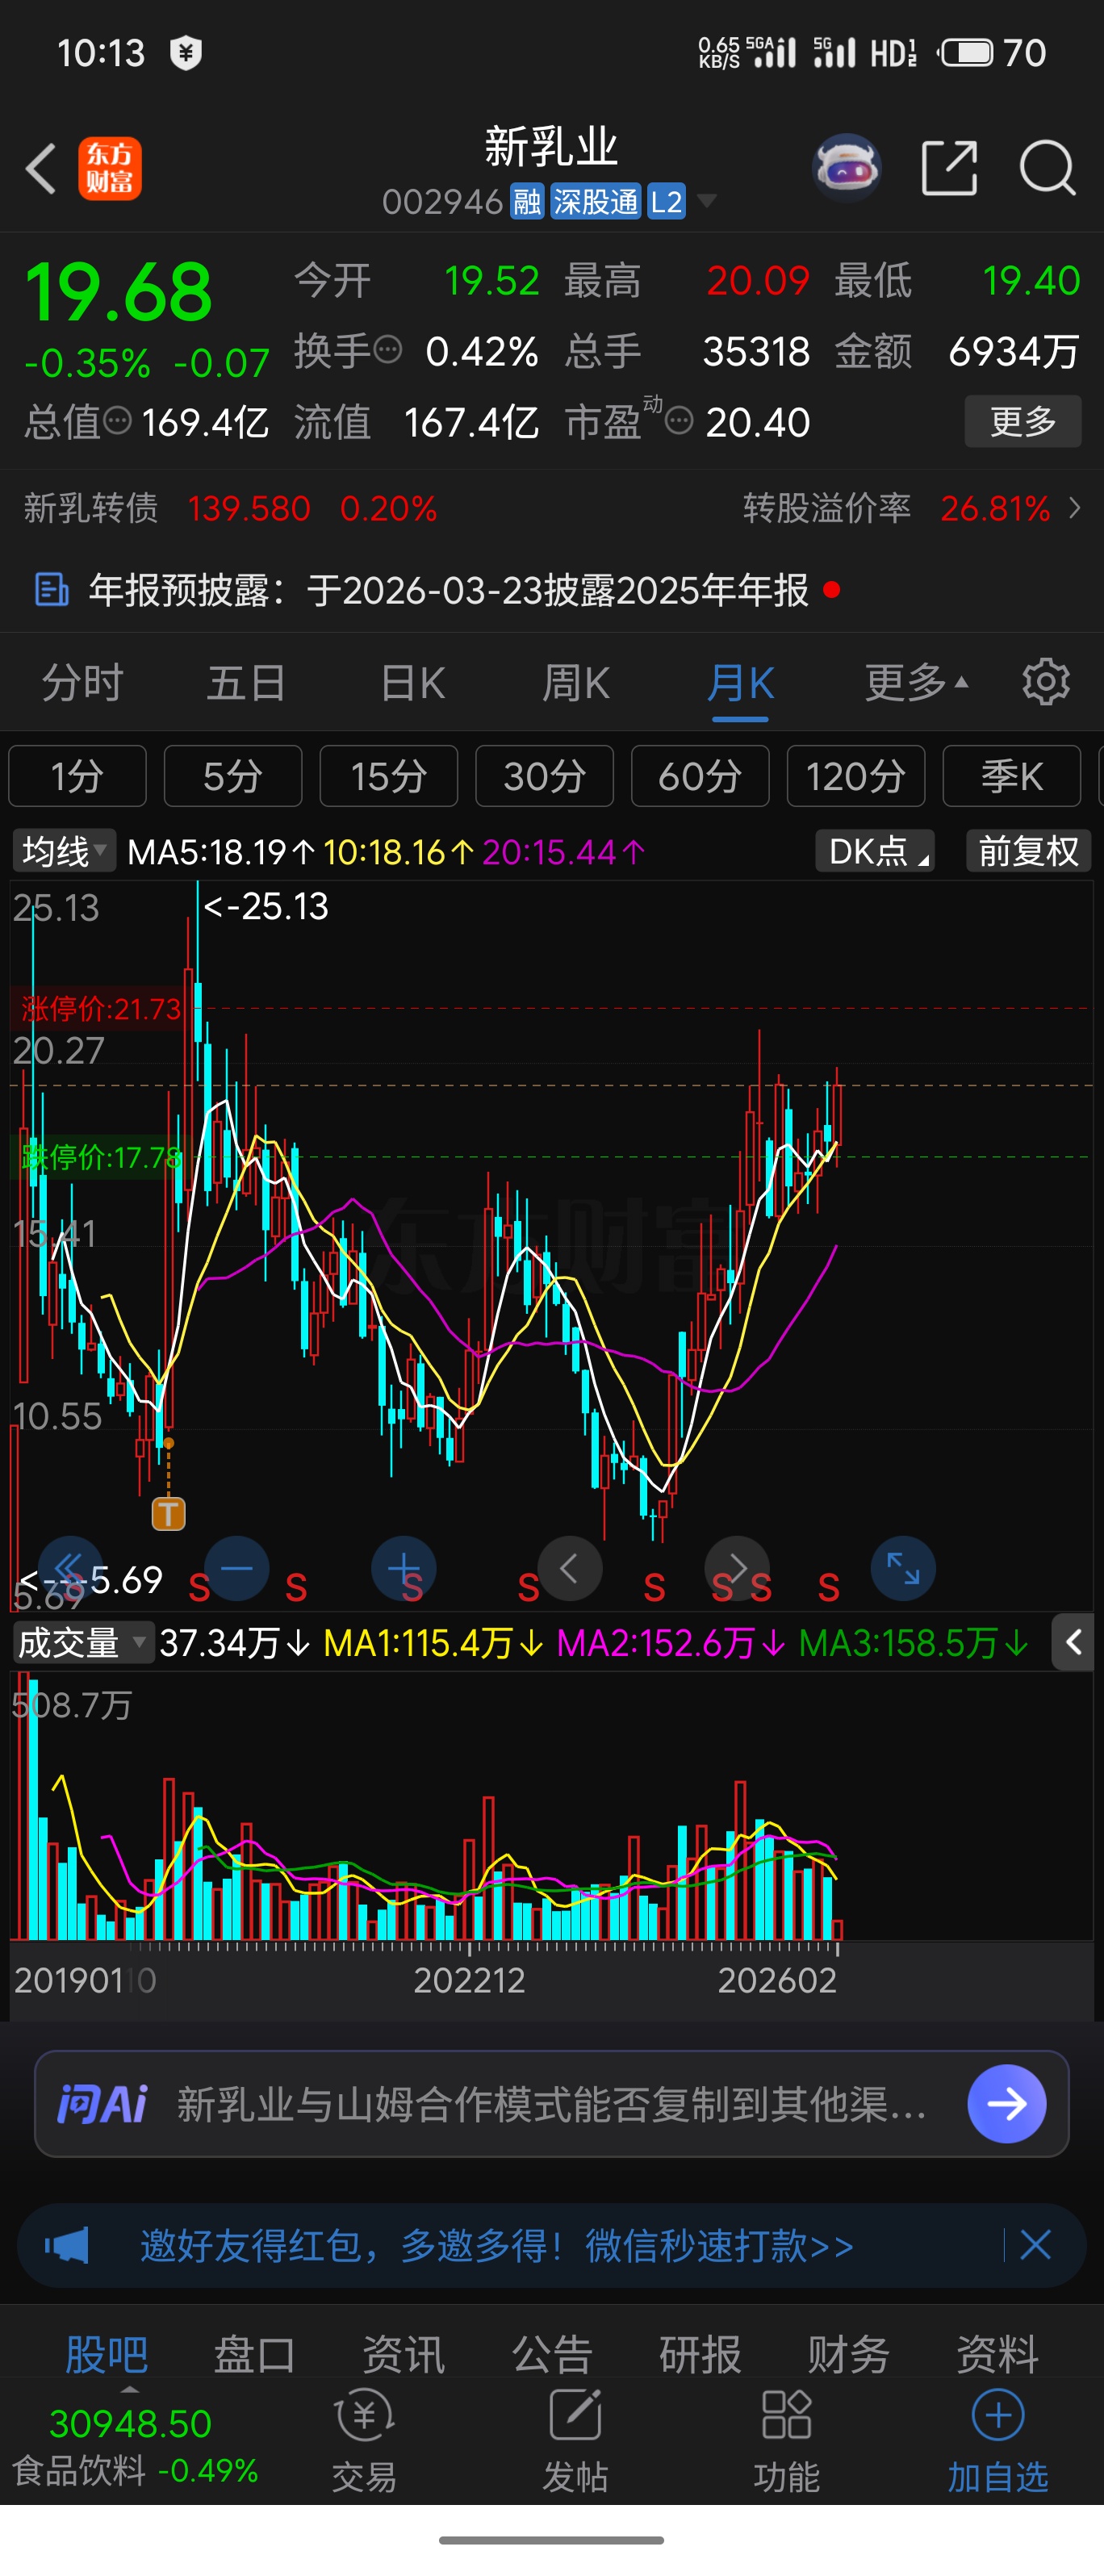Send the 问AI question arrow
The width and height of the screenshot is (1104, 2576).
(1007, 2103)
